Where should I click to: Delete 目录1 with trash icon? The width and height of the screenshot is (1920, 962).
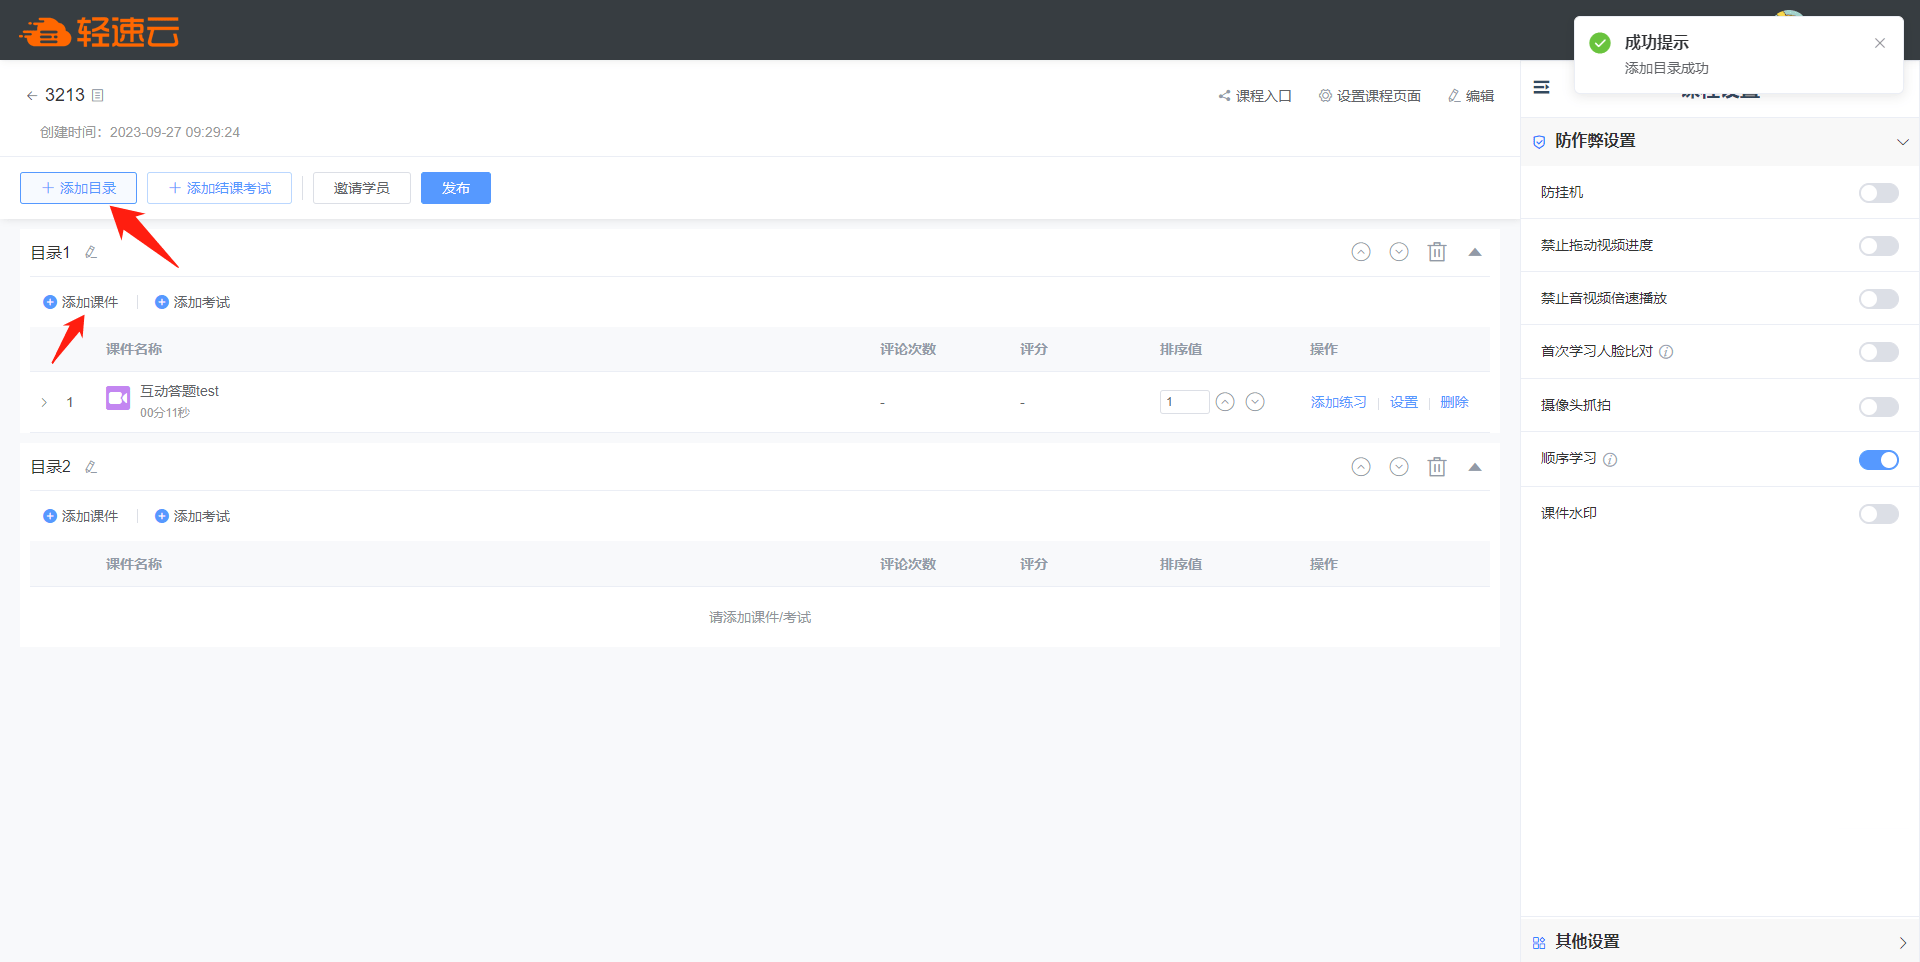[1437, 252]
